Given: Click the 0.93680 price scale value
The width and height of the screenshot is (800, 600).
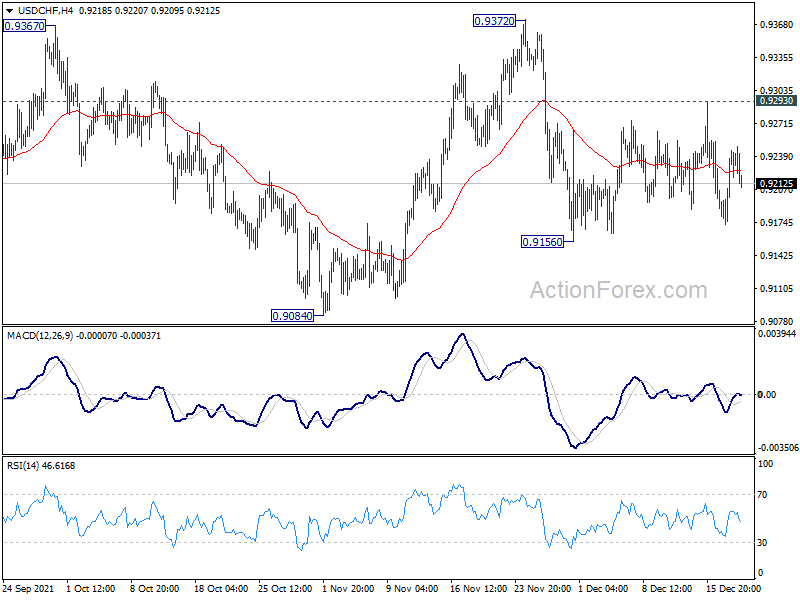Looking at the screenshot, I should [x=777, y=24].
